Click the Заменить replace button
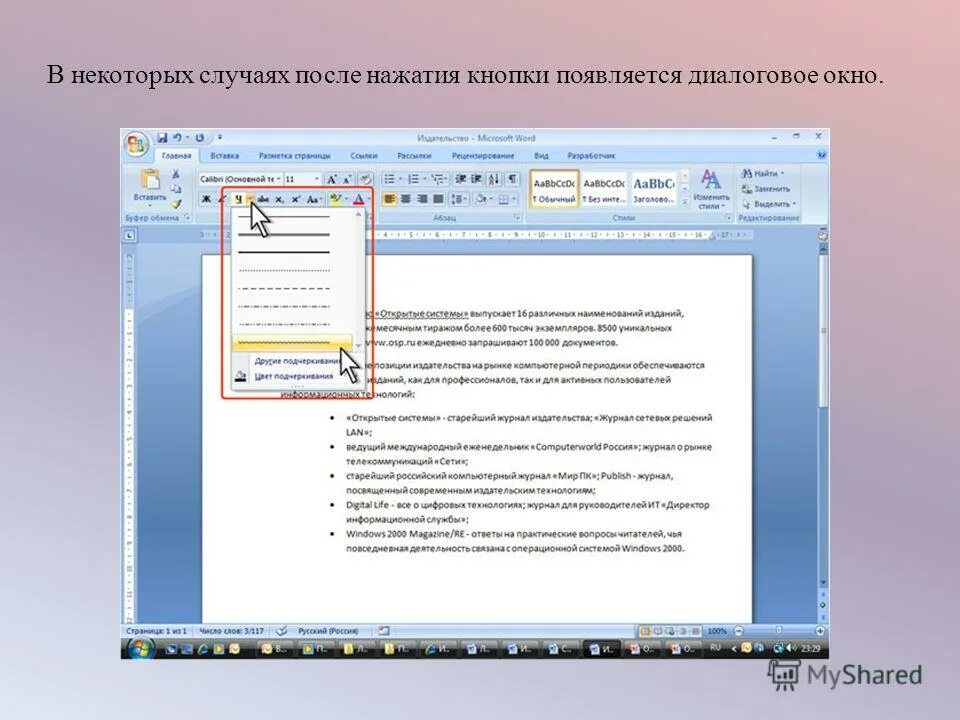The image size is (960, 720). (766, 189)
